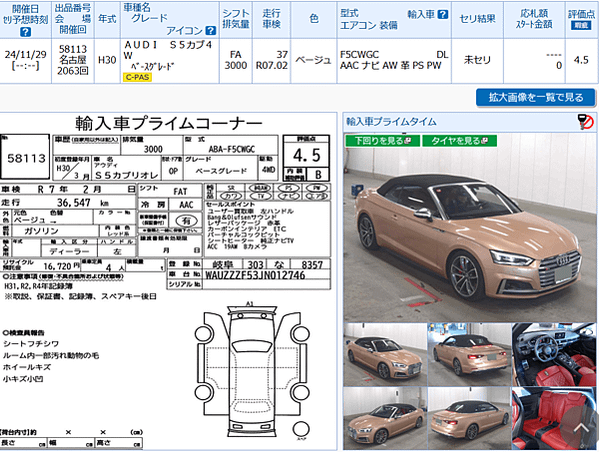Click the chassis number WAUZZZF53JN012746

click(x=255, y=275)
